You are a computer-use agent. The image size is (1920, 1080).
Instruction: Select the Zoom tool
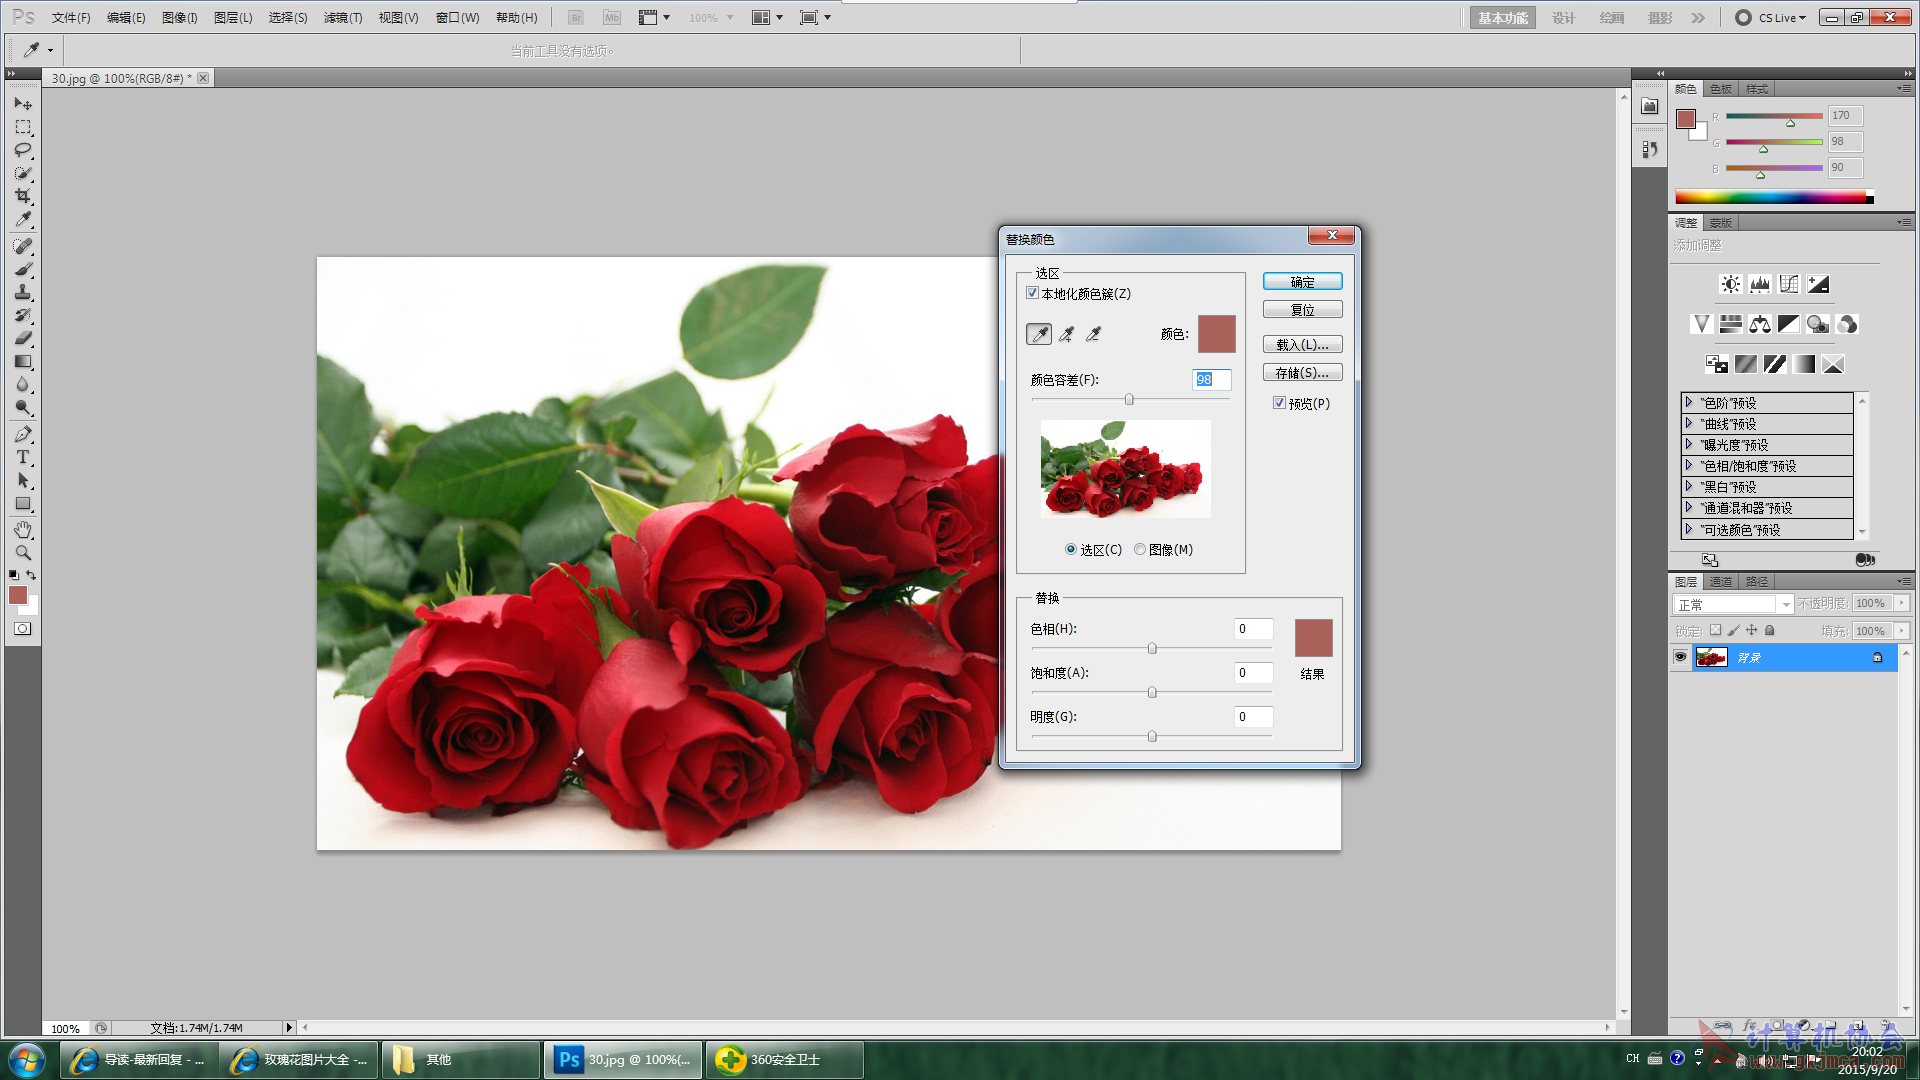coord(22,553)
